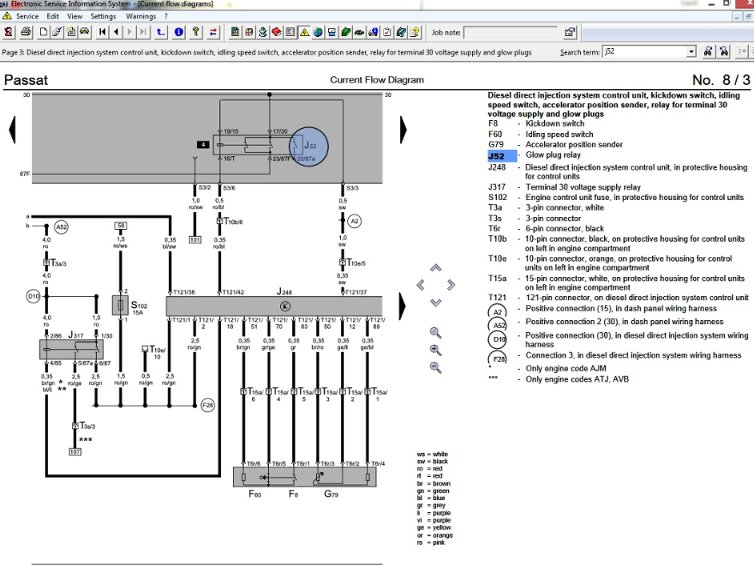Image resolution: width=754 pixels, height=566 pixels.
Task: Click the left black diagram page arrow
Action: click(x=13, y=130)
